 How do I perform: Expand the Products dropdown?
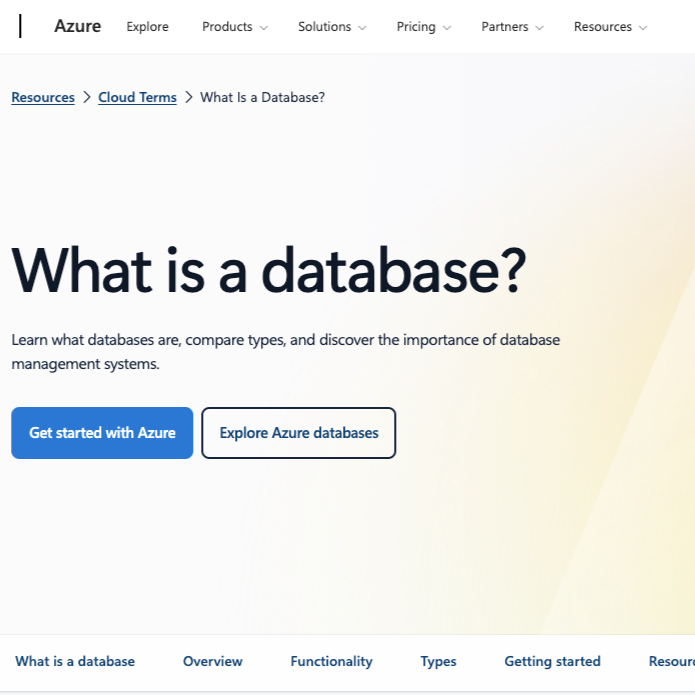(235, 27)
